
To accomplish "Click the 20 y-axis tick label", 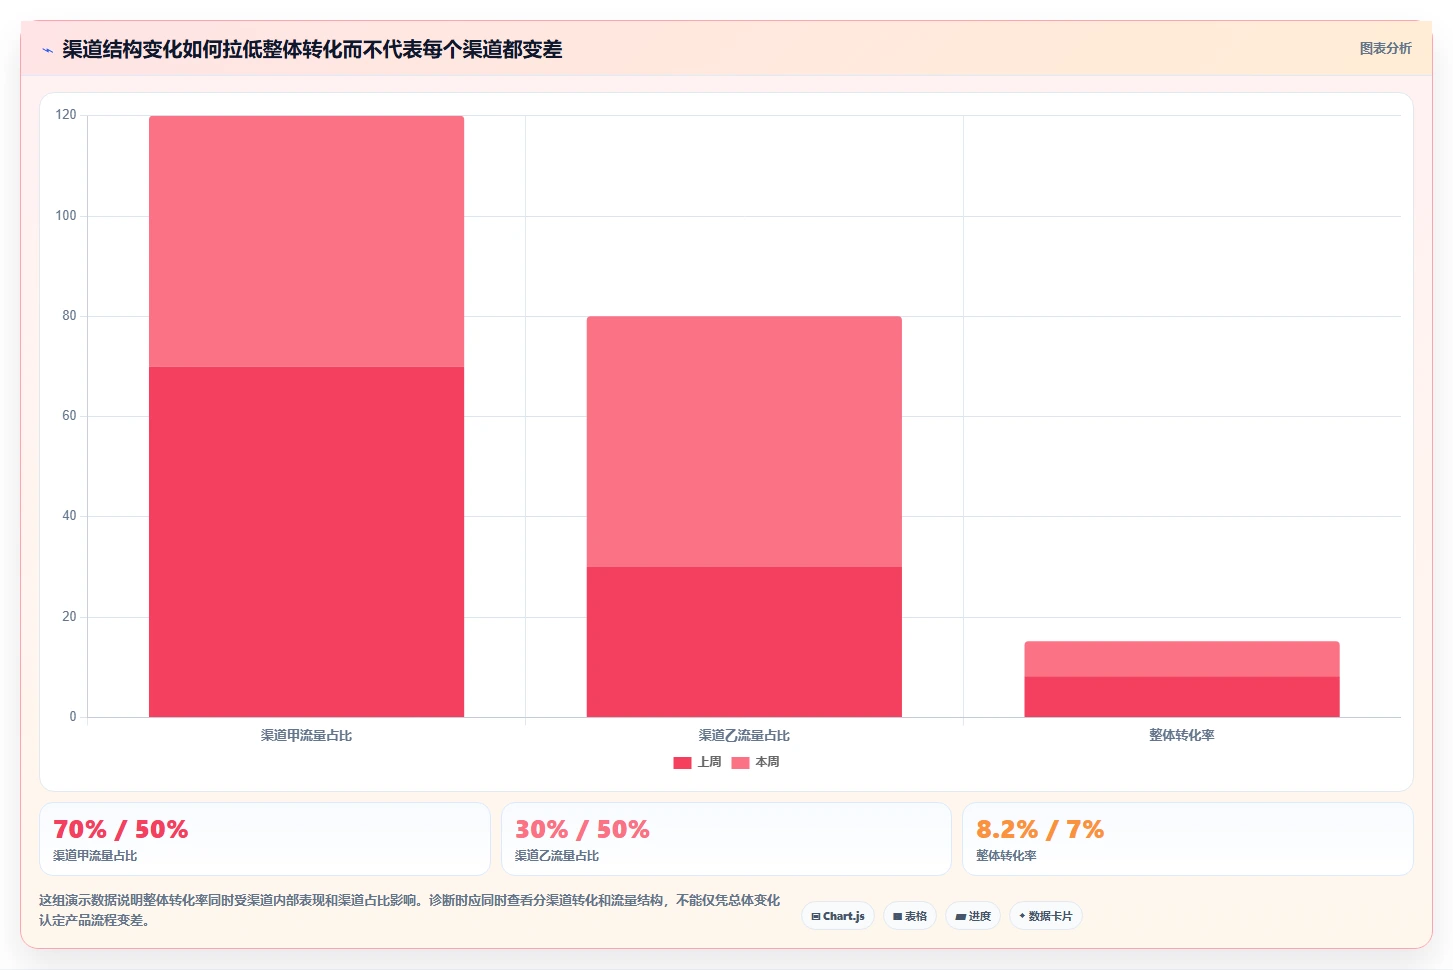I will coord(69,616).
